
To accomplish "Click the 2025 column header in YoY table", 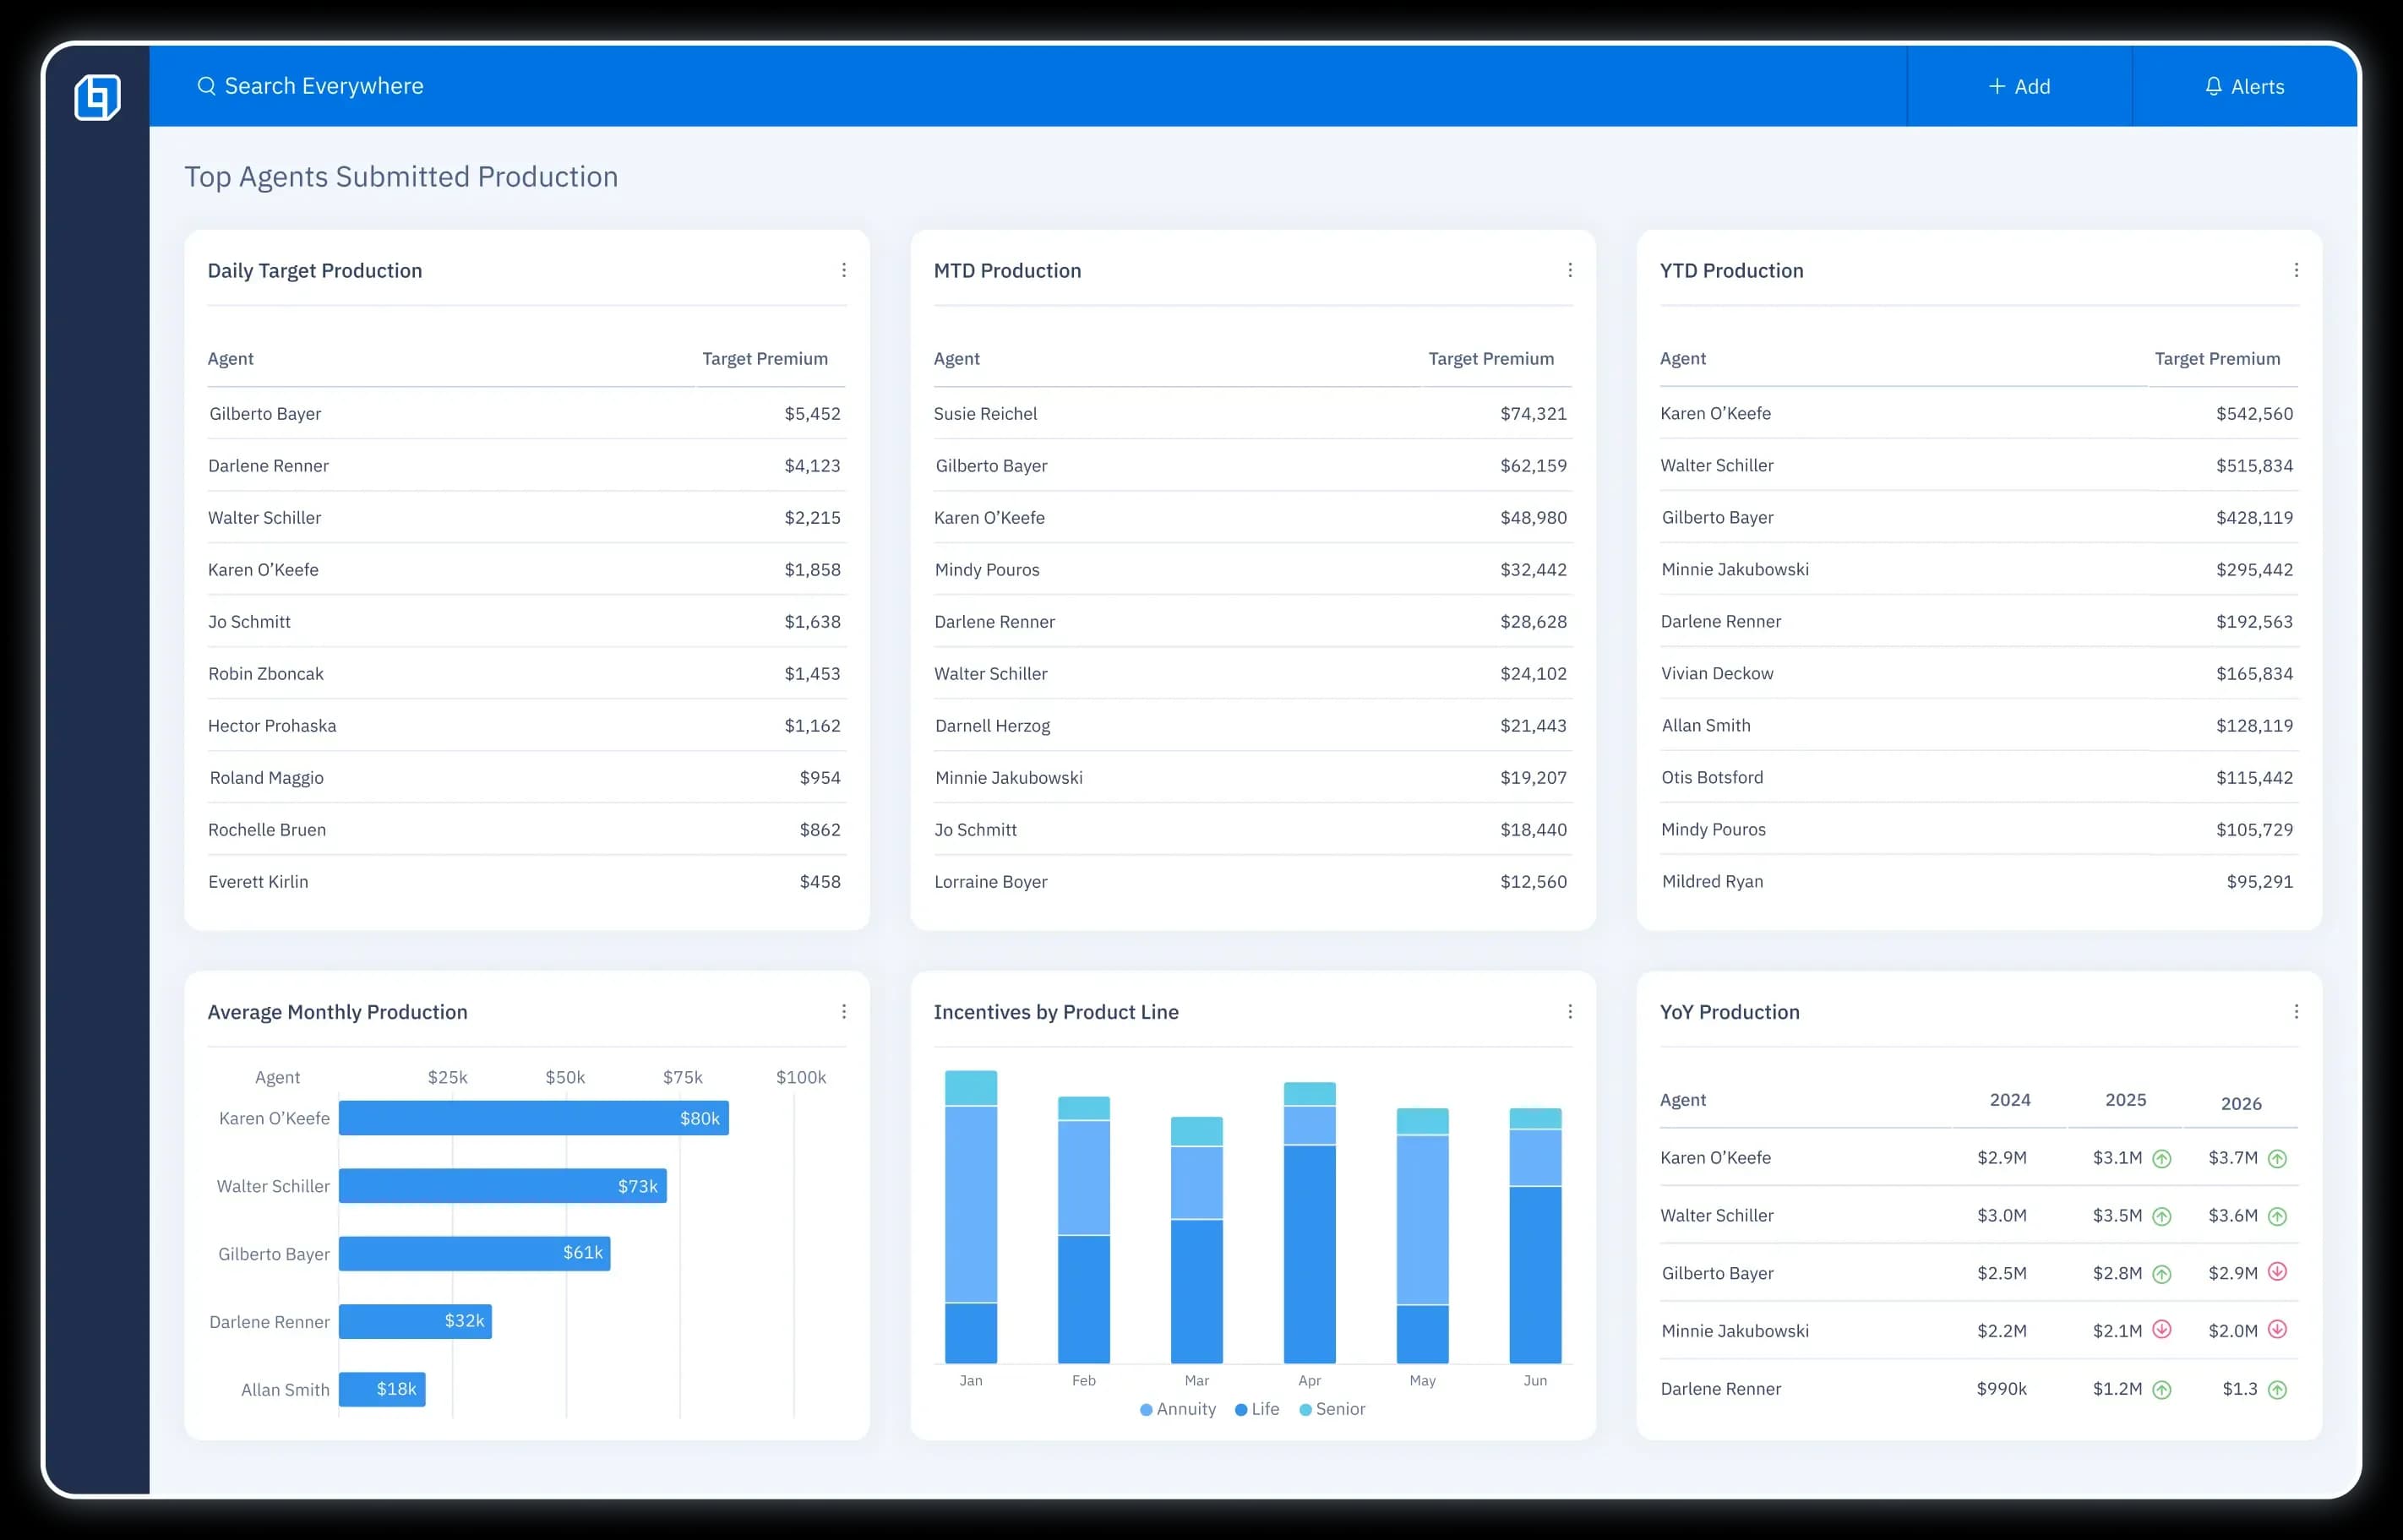I will point(2125,1100).
